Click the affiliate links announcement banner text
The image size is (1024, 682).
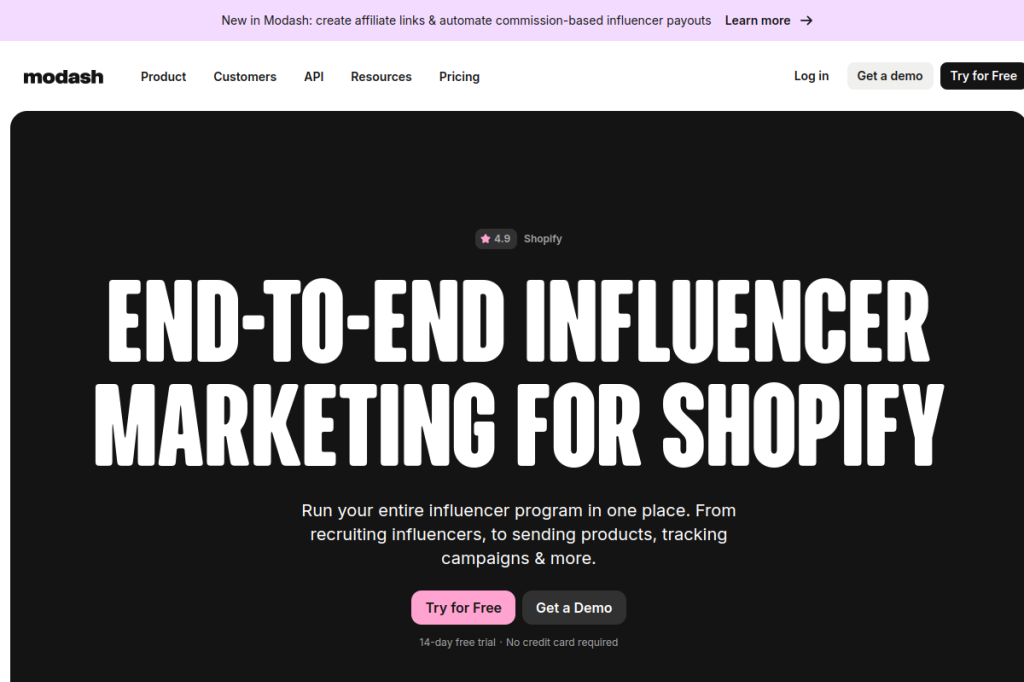tap(466, 20)
